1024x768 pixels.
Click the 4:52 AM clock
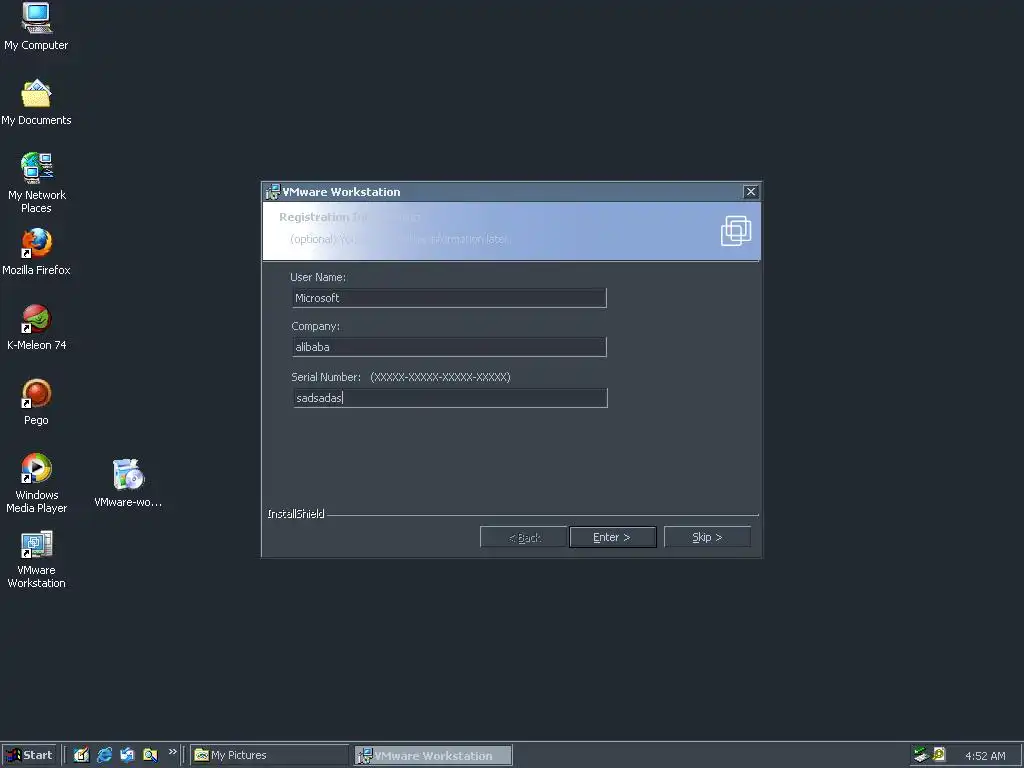click(985, 756)
